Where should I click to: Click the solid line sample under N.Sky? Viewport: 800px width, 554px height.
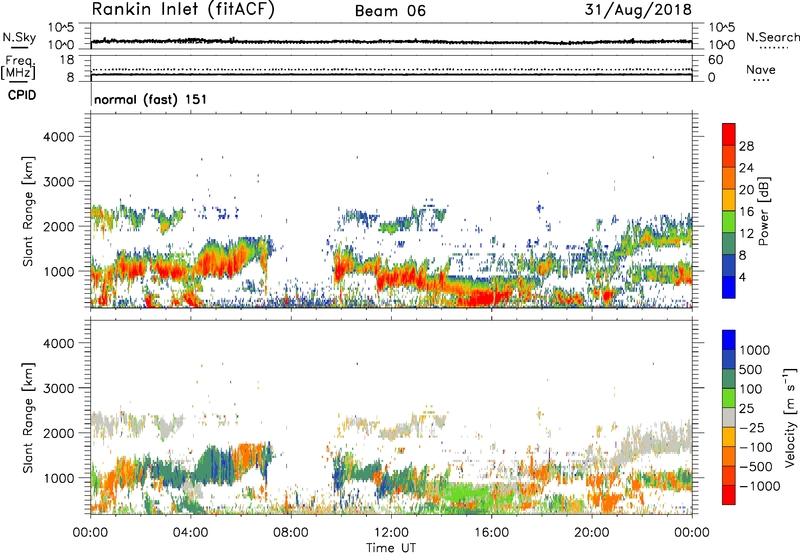coord(19,47)
